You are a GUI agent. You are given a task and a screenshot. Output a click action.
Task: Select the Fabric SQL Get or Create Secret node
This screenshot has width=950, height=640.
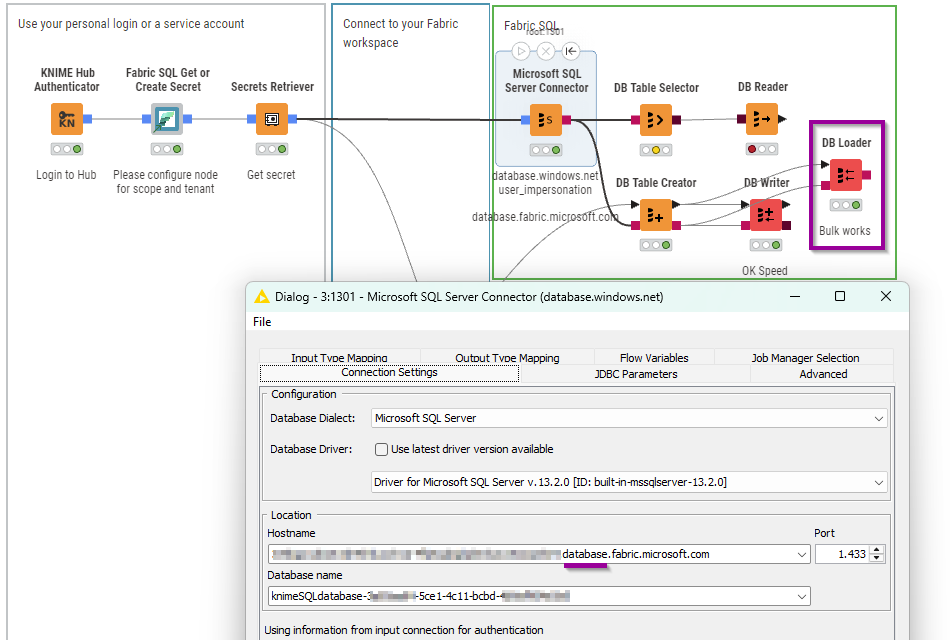coord(166,120)
